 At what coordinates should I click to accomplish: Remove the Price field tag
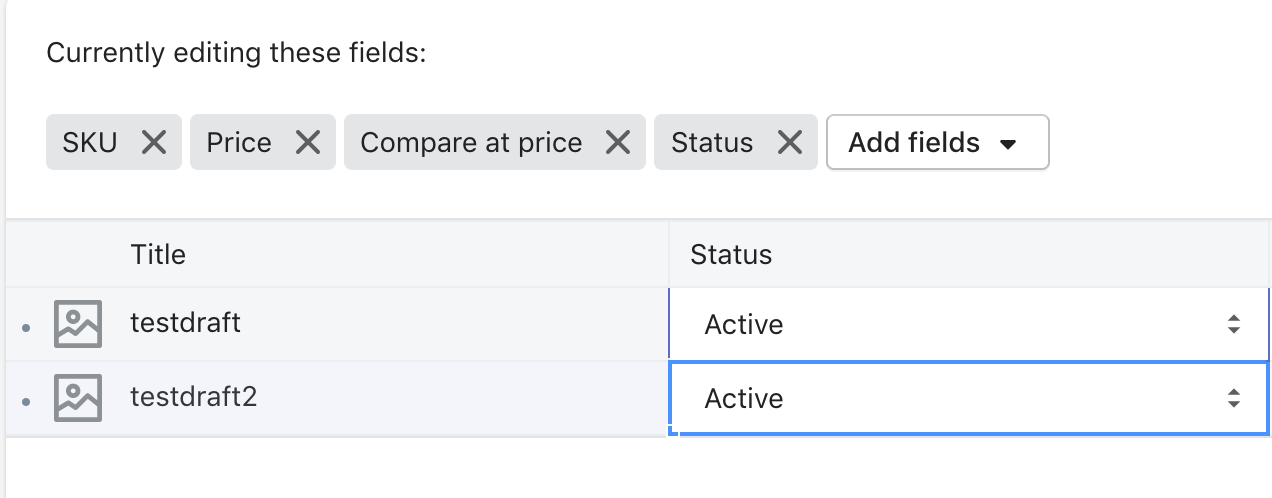click(x=308, y=143)
